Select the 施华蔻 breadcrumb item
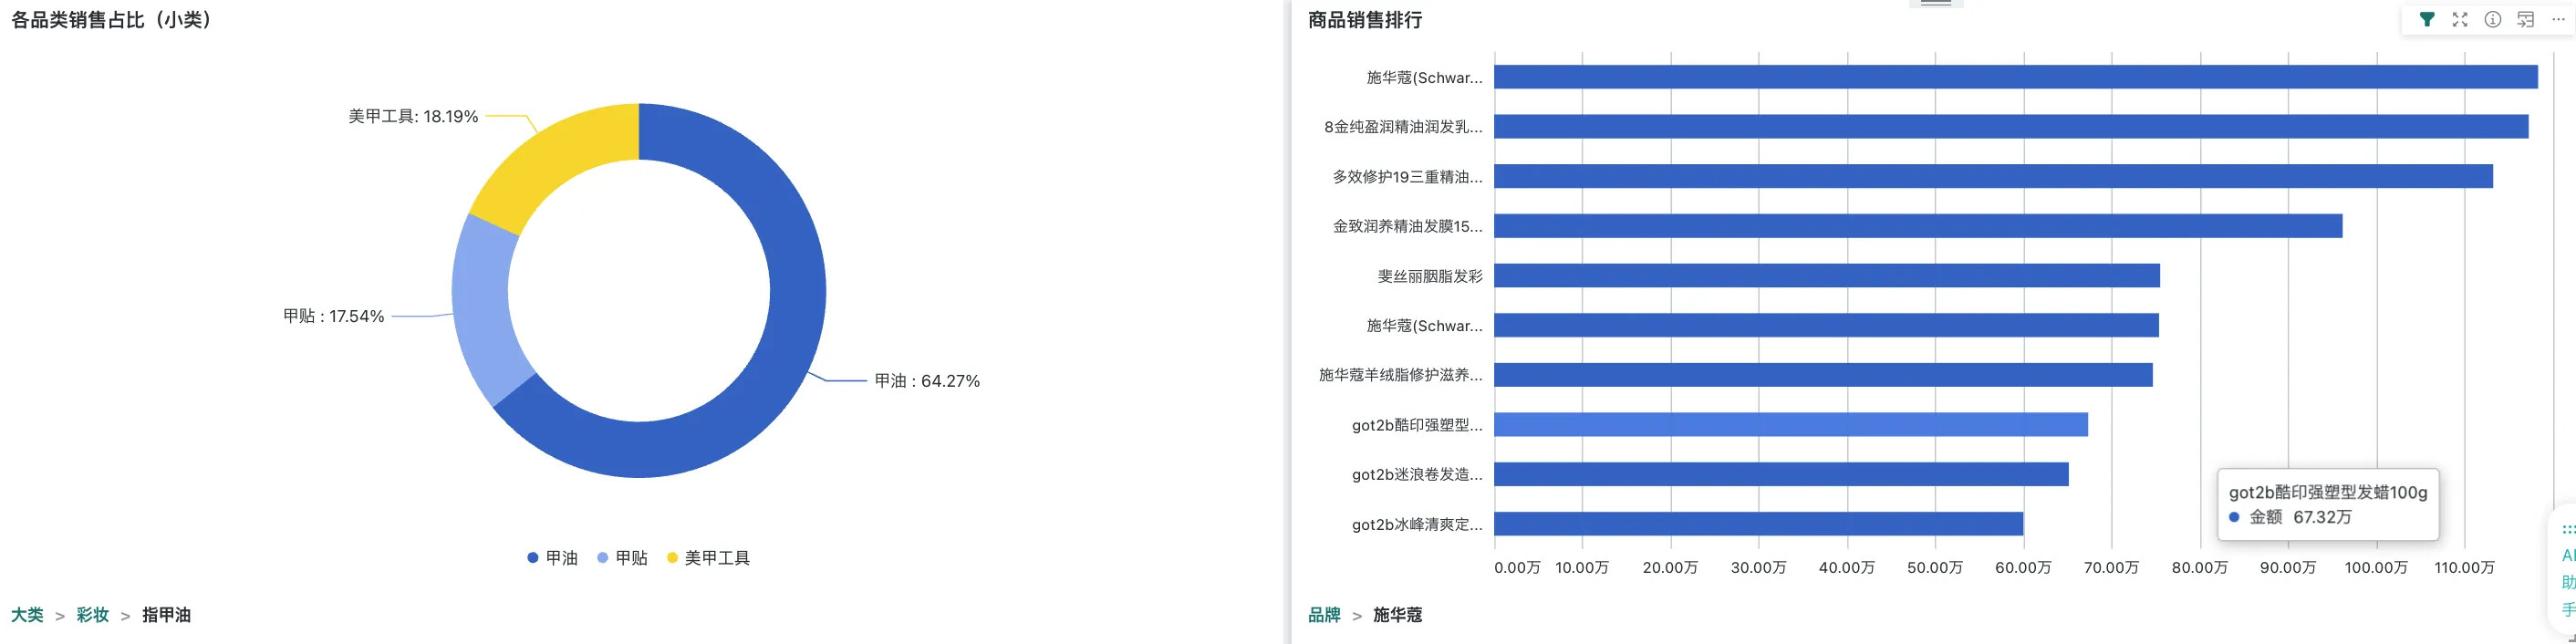Image resolution: width=2576 pixels, height=644 pixels. tap(1397, 615)
